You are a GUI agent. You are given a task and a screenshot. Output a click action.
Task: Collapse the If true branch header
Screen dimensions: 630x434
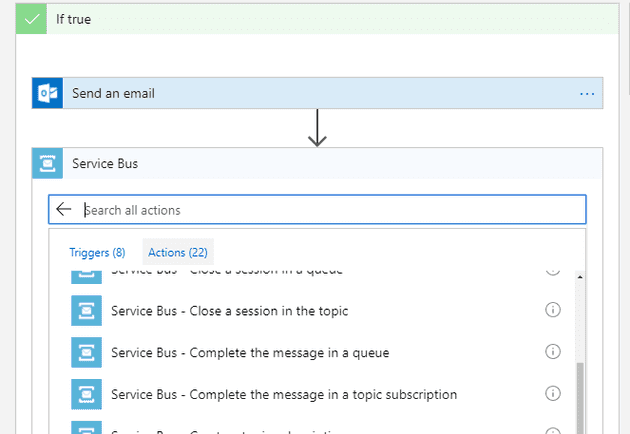pos(317,19)
